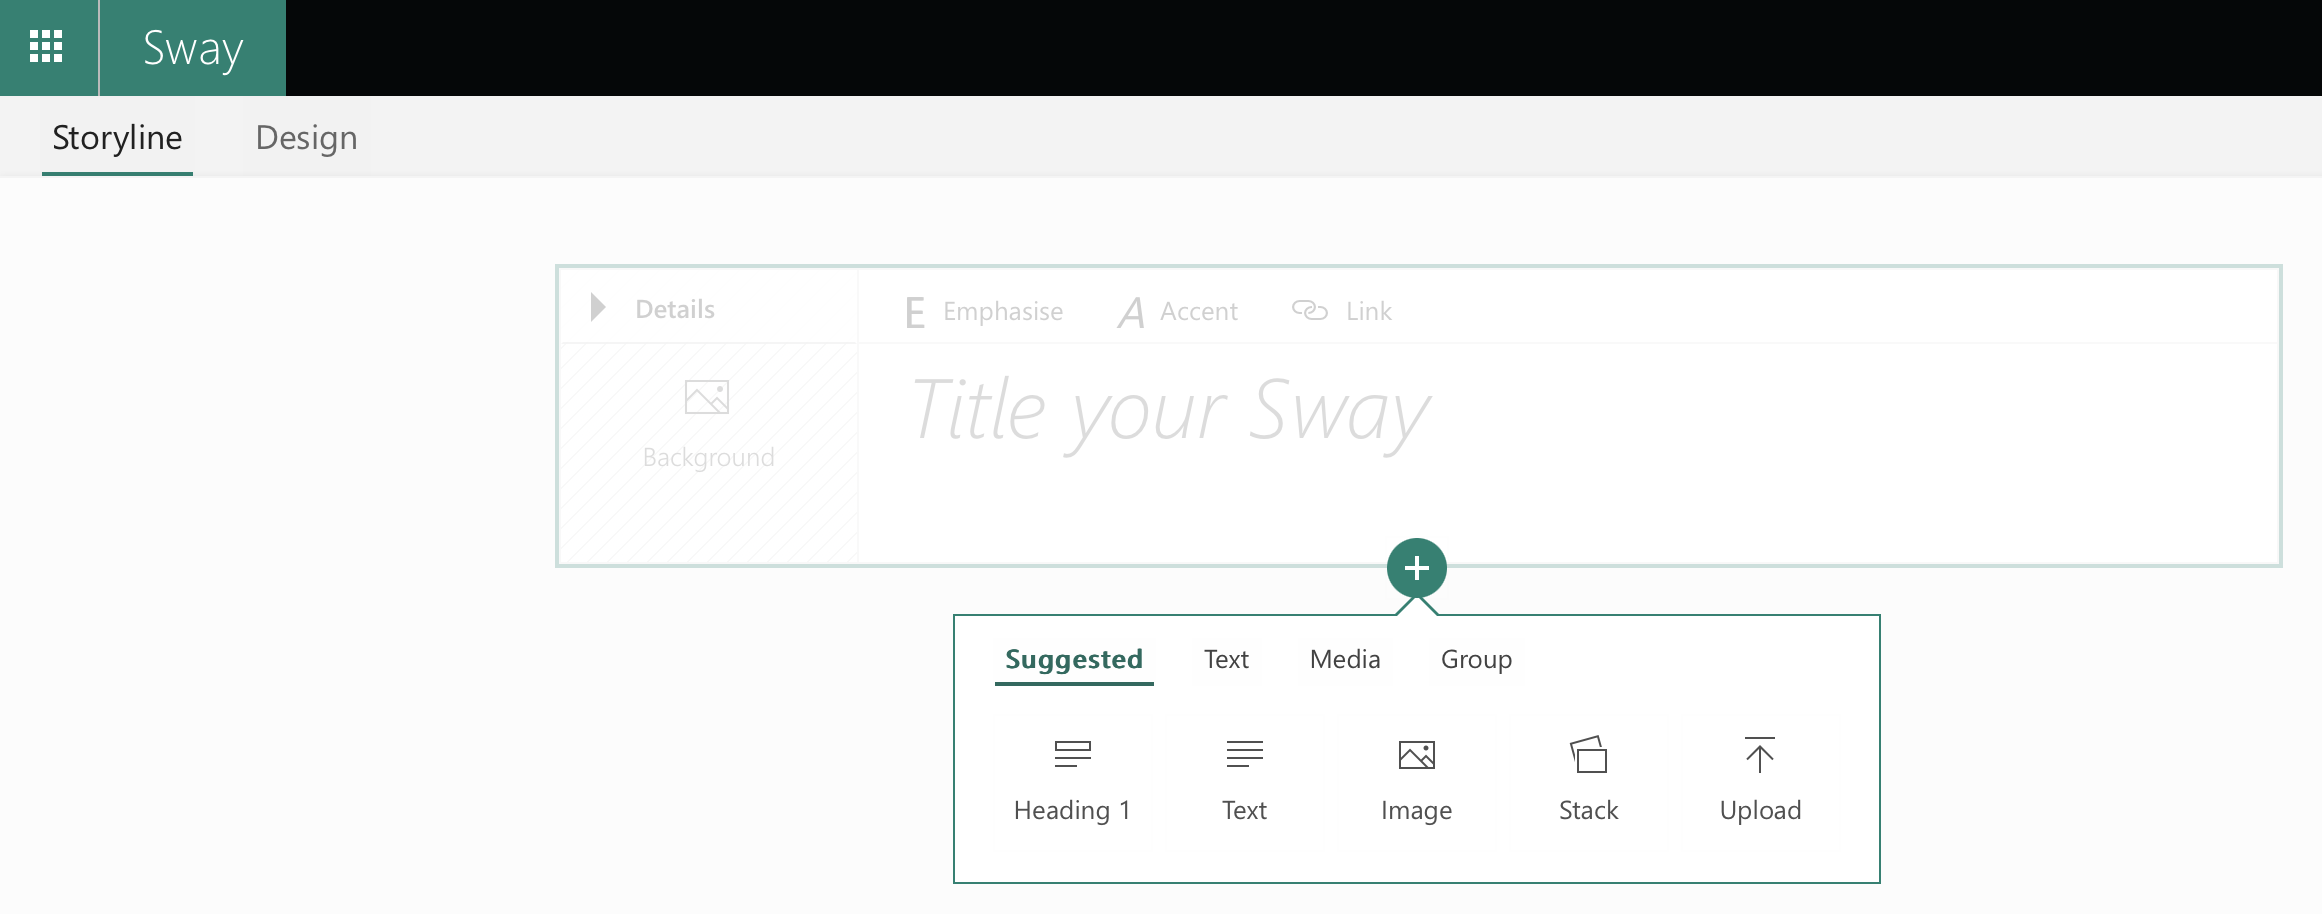Choose the Upload option
2322x914 pixels.
tap(1760, 780)
